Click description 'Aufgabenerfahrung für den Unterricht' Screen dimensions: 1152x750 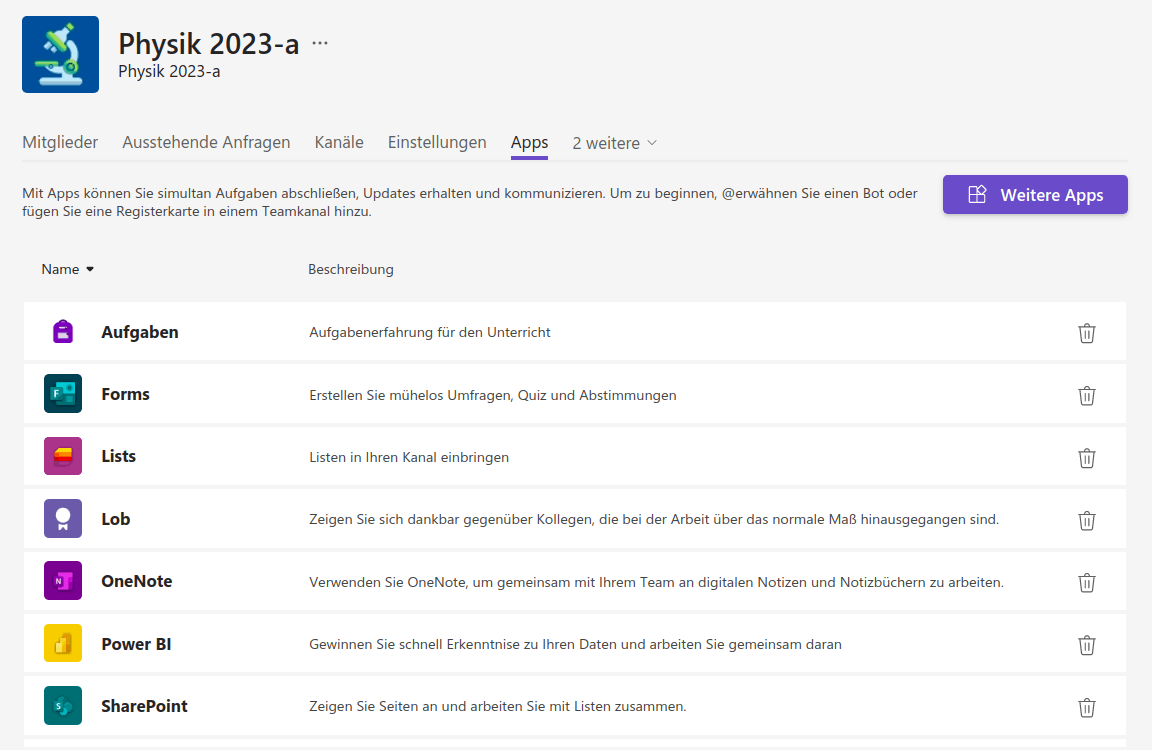pyautogui.click(x=430, y=332)
